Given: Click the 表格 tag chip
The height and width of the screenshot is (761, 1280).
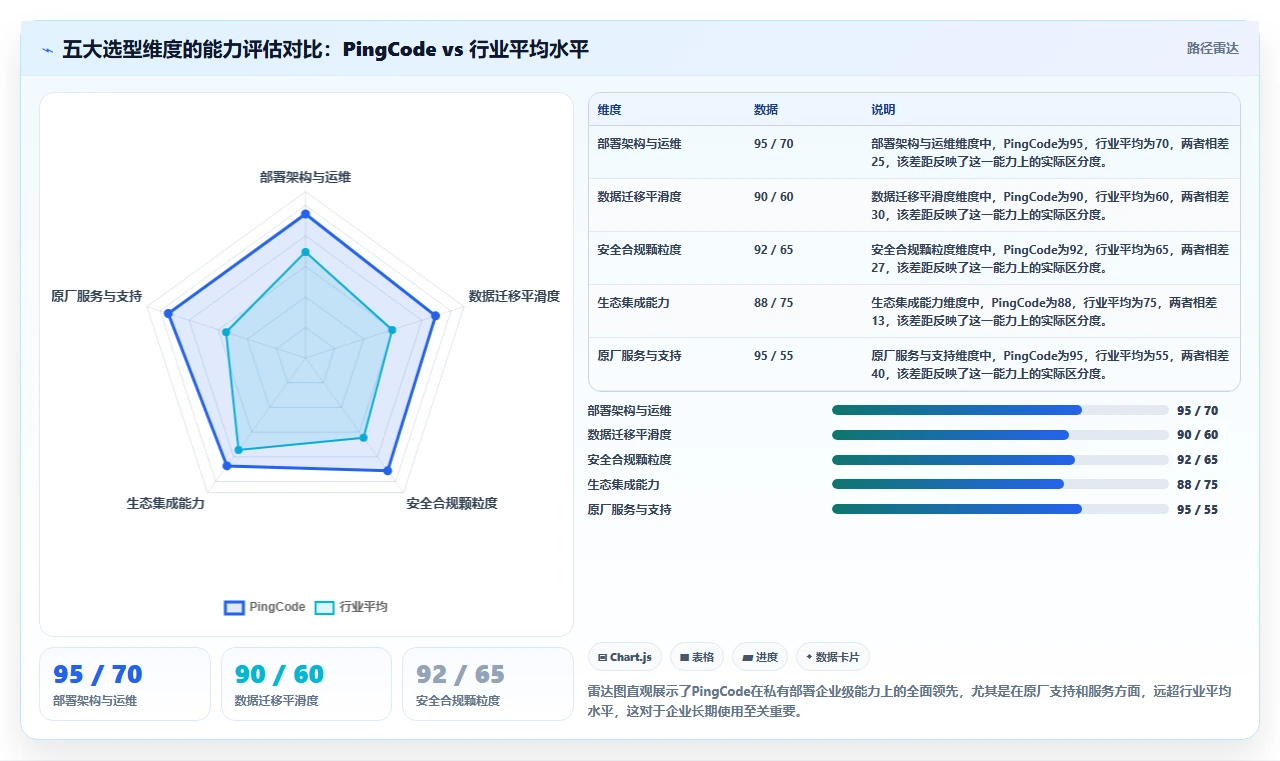Looking at the screenshot, I should (697, 657).
